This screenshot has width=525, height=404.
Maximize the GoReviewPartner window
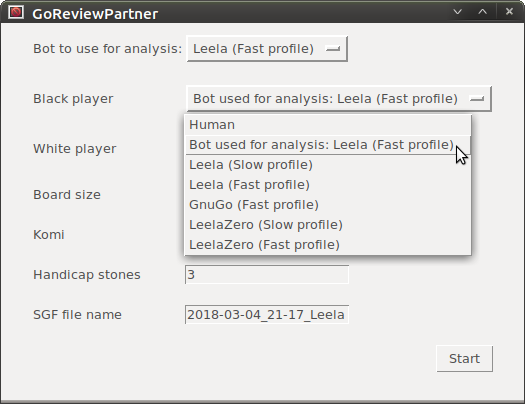pyautogui.click(x=482, y=12)
